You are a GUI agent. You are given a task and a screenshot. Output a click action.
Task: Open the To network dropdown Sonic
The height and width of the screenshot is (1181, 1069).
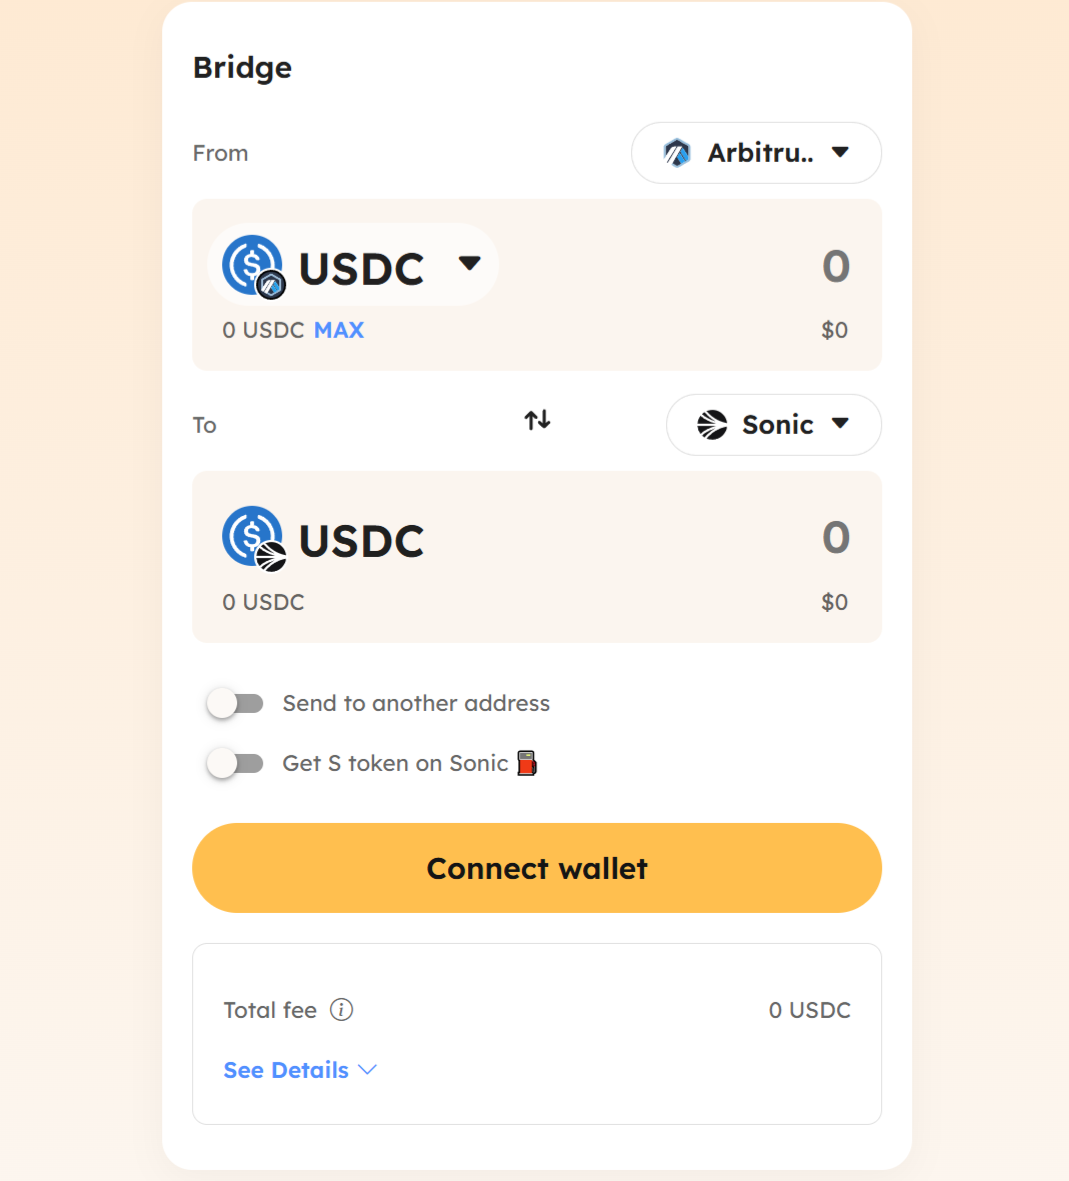point(774,425)
